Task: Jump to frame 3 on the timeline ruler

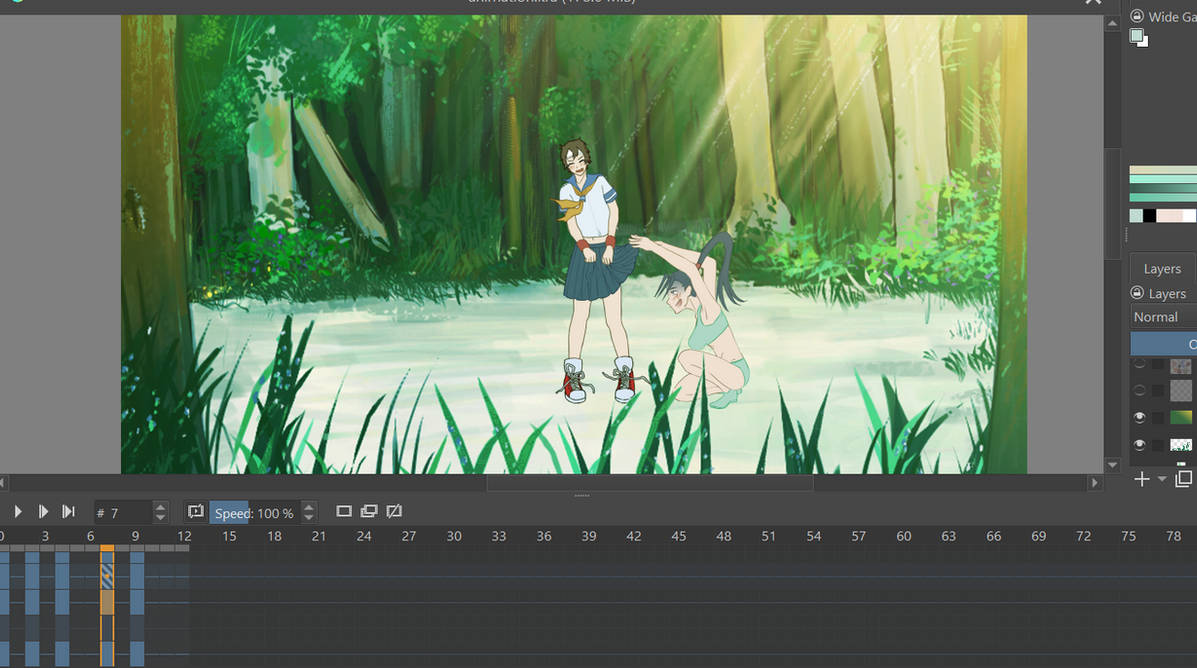Action: click(x=45, y=536)
